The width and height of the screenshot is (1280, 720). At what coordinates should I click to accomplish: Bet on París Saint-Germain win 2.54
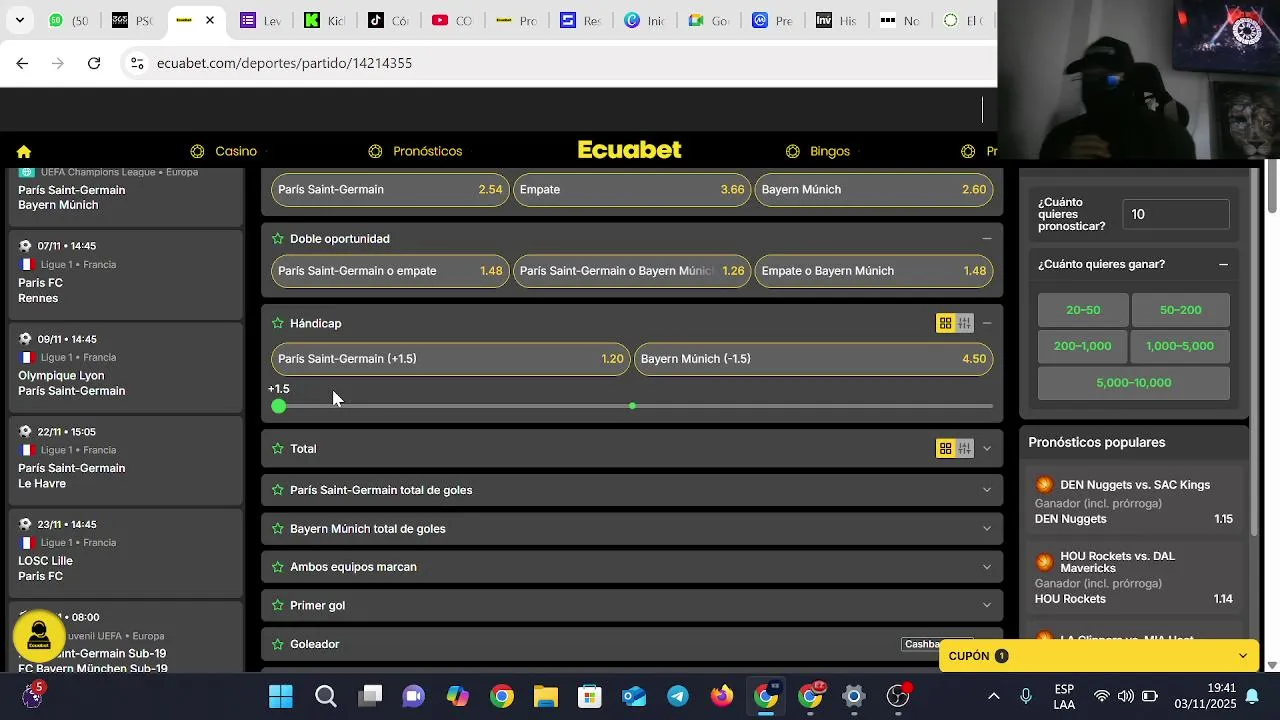(x=390, y=190)
